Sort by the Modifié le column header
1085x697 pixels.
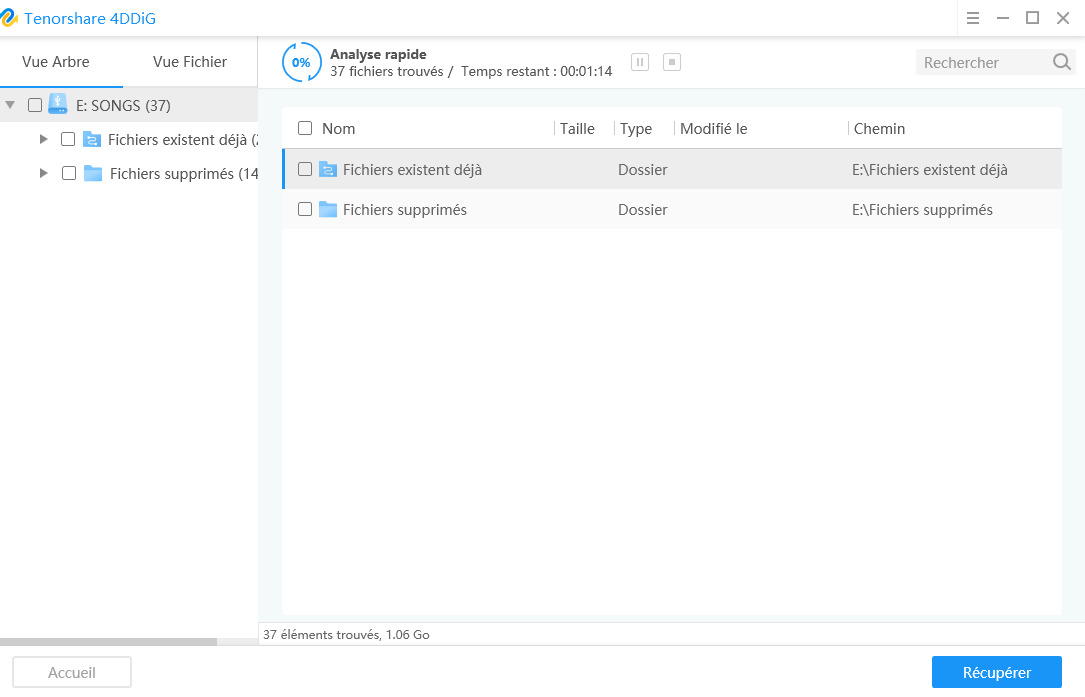[x=713, y=129]
